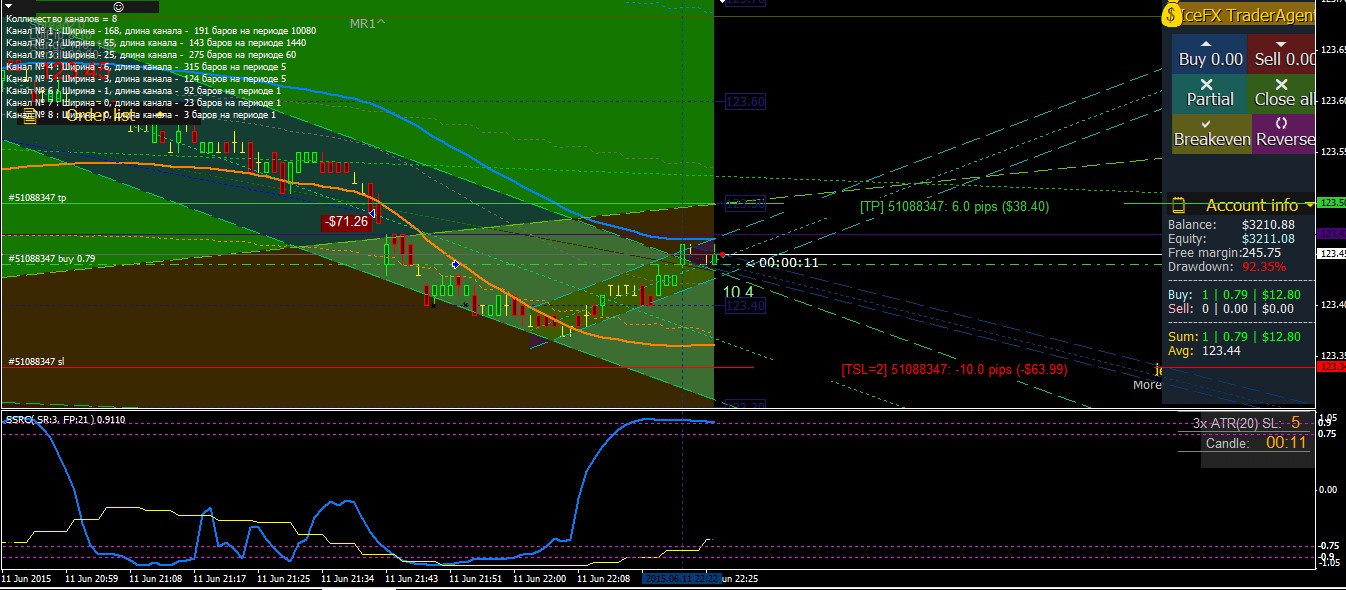This screenshot has height=590, width=1346.
Task: Click the Drawdown 92.35% value
Action: pyautogui.click(x=1264, y=267)
